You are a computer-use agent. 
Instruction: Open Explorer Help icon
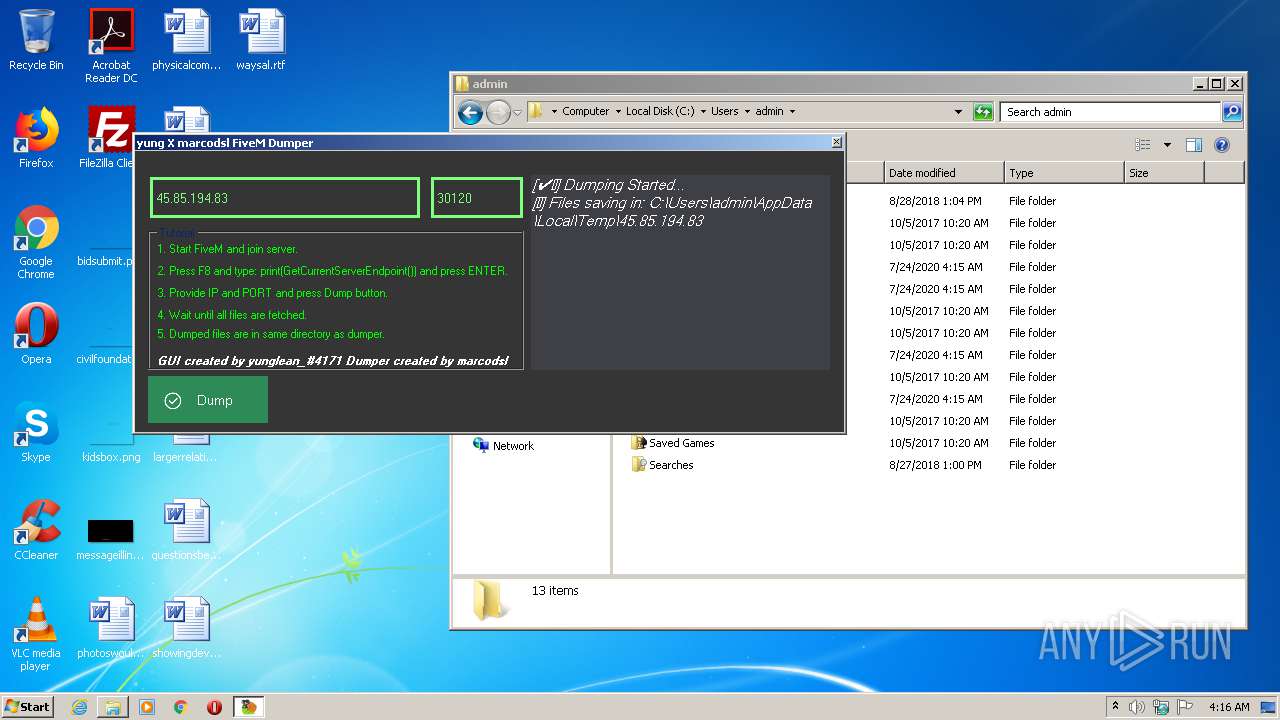click(1221, 145)
